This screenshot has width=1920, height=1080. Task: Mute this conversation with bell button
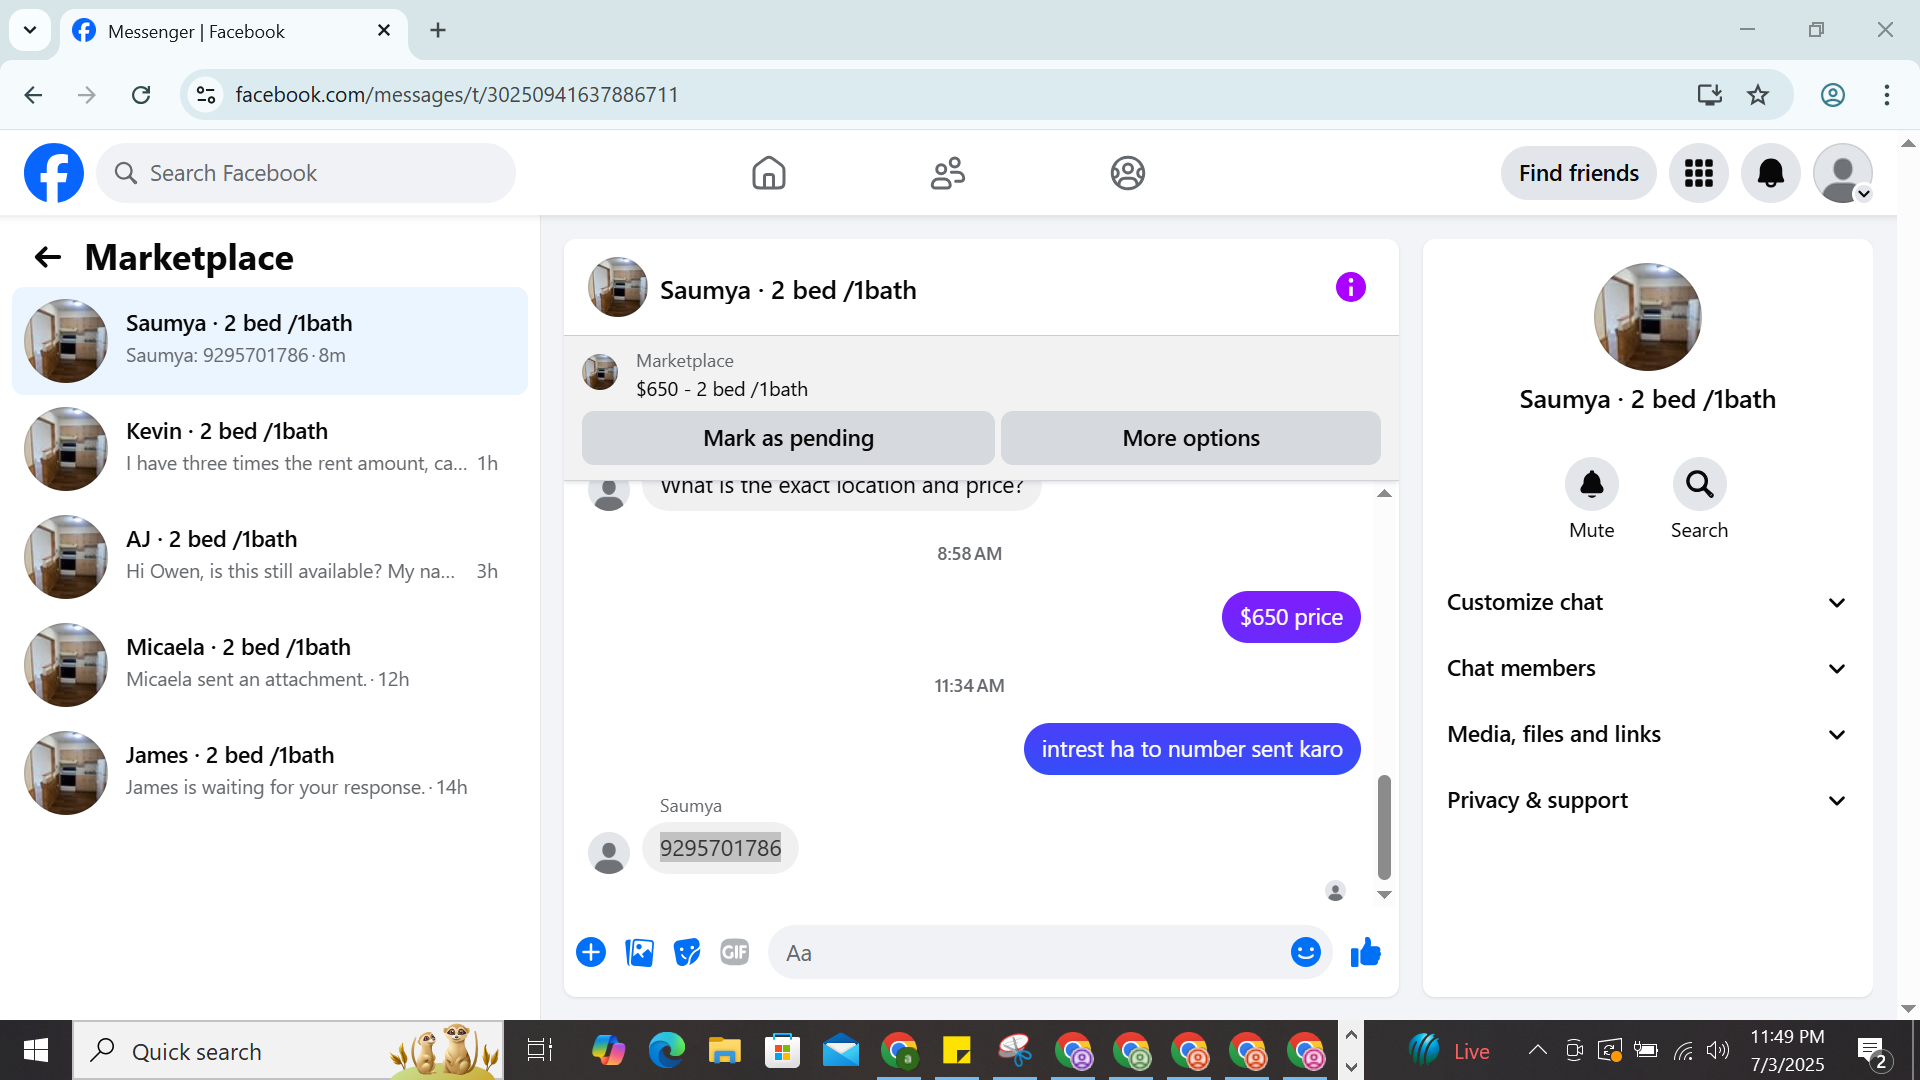[1591, 485]
